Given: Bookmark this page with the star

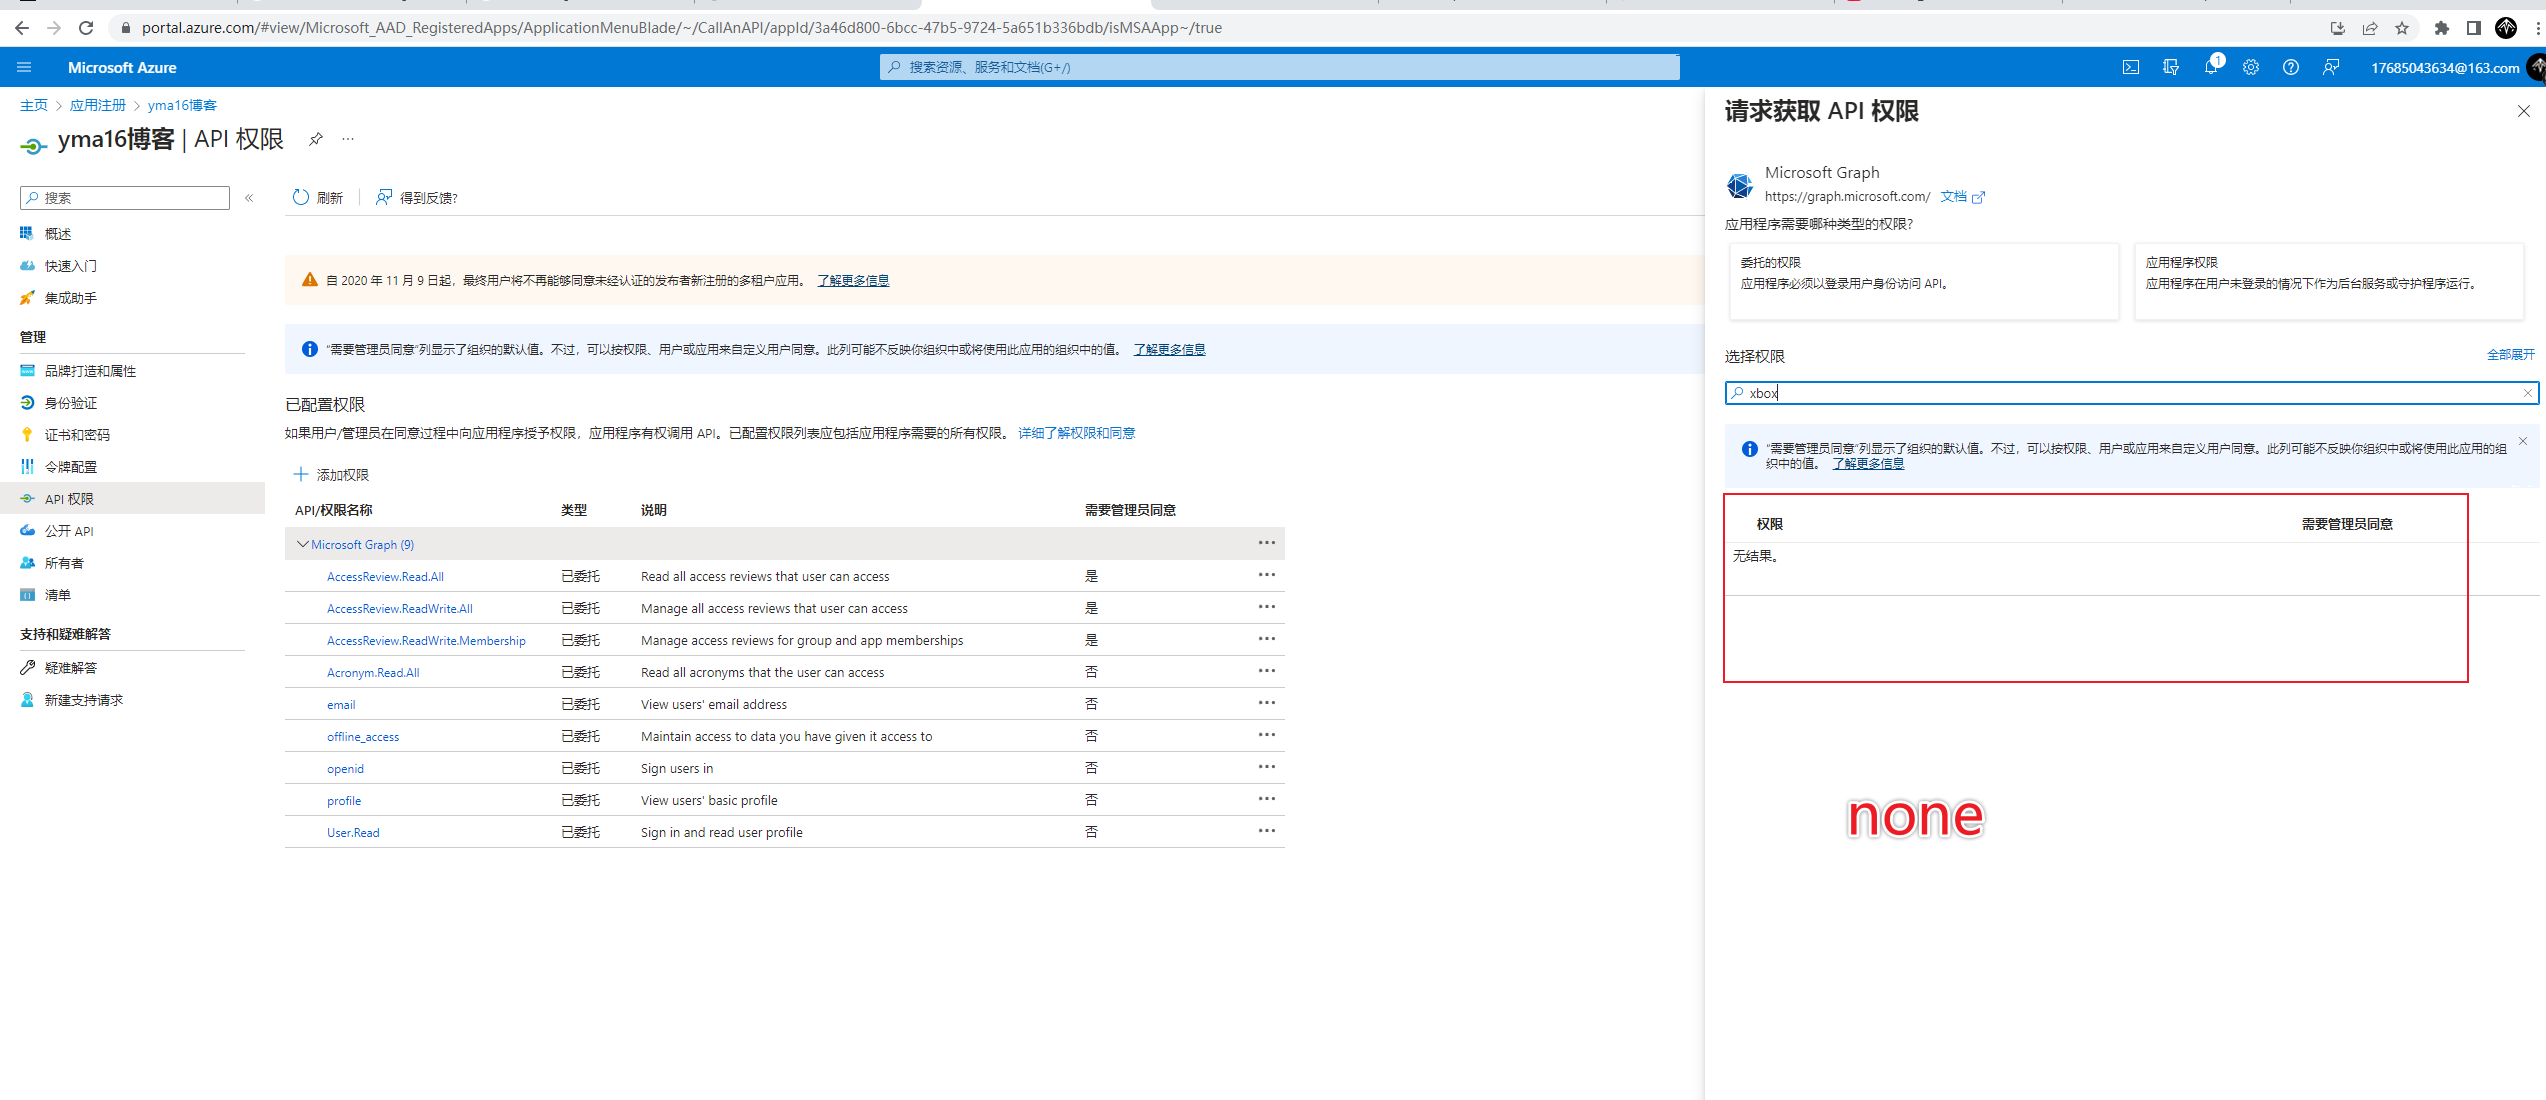Looking at the screenshot, I should pos(2402,28).
